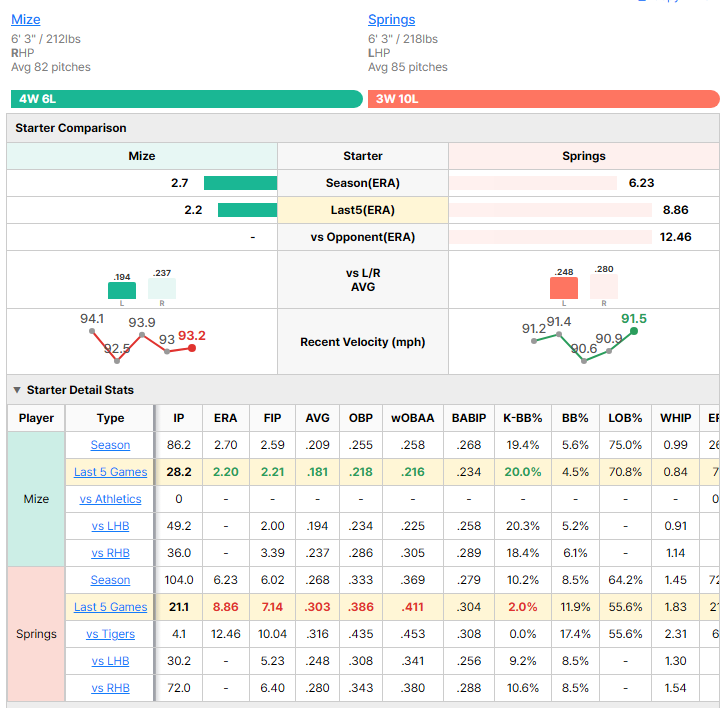Viewport: 726px width, 708px height.
Task: Click the highlighted Last5(ERA) row label
Action: [363, 210]
